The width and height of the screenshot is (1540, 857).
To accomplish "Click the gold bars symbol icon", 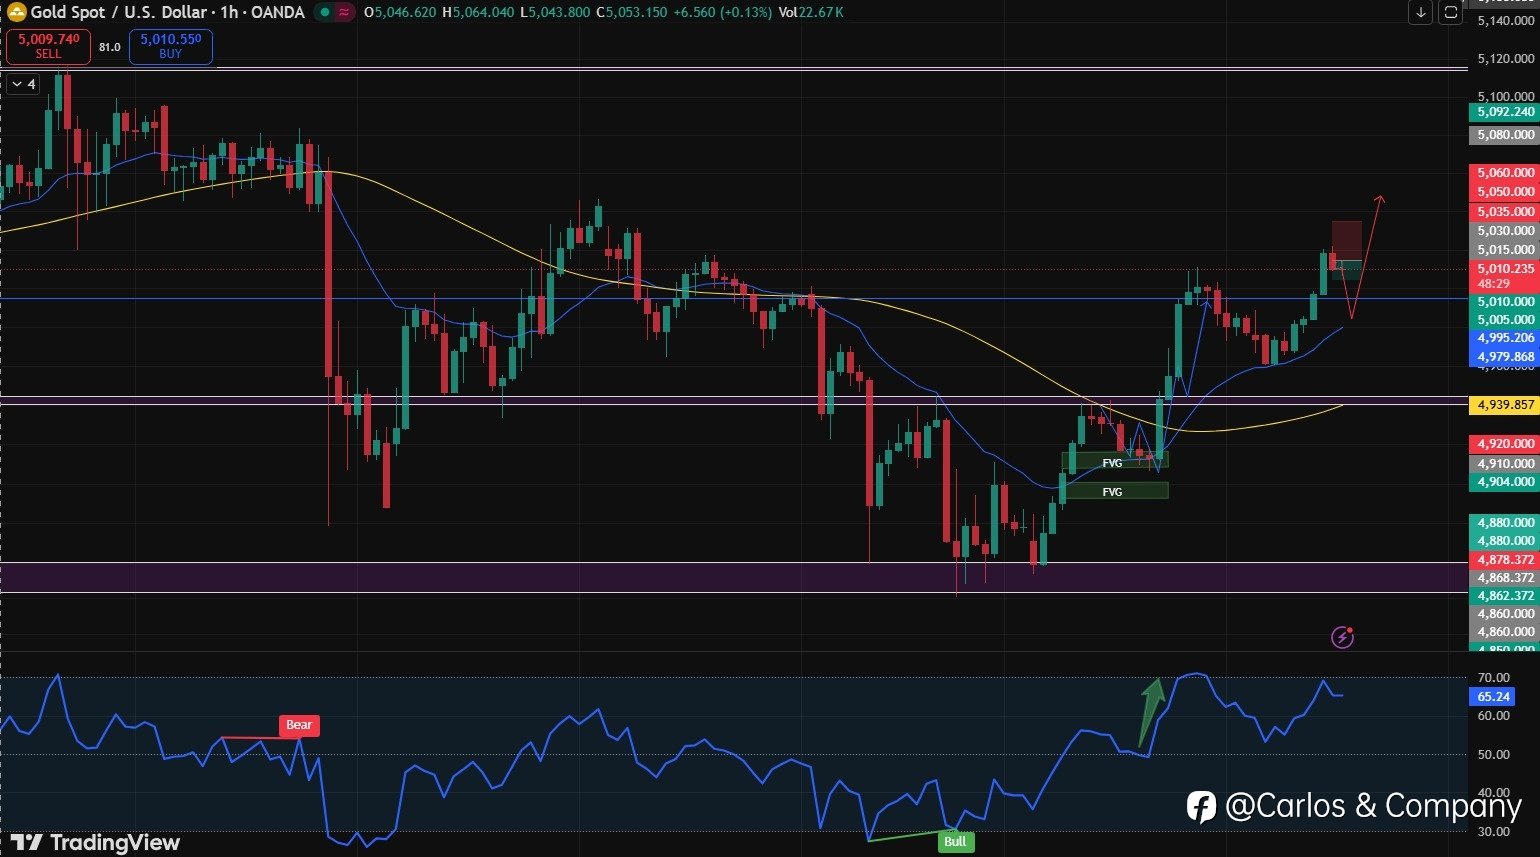I will click(x=16, y=13).
